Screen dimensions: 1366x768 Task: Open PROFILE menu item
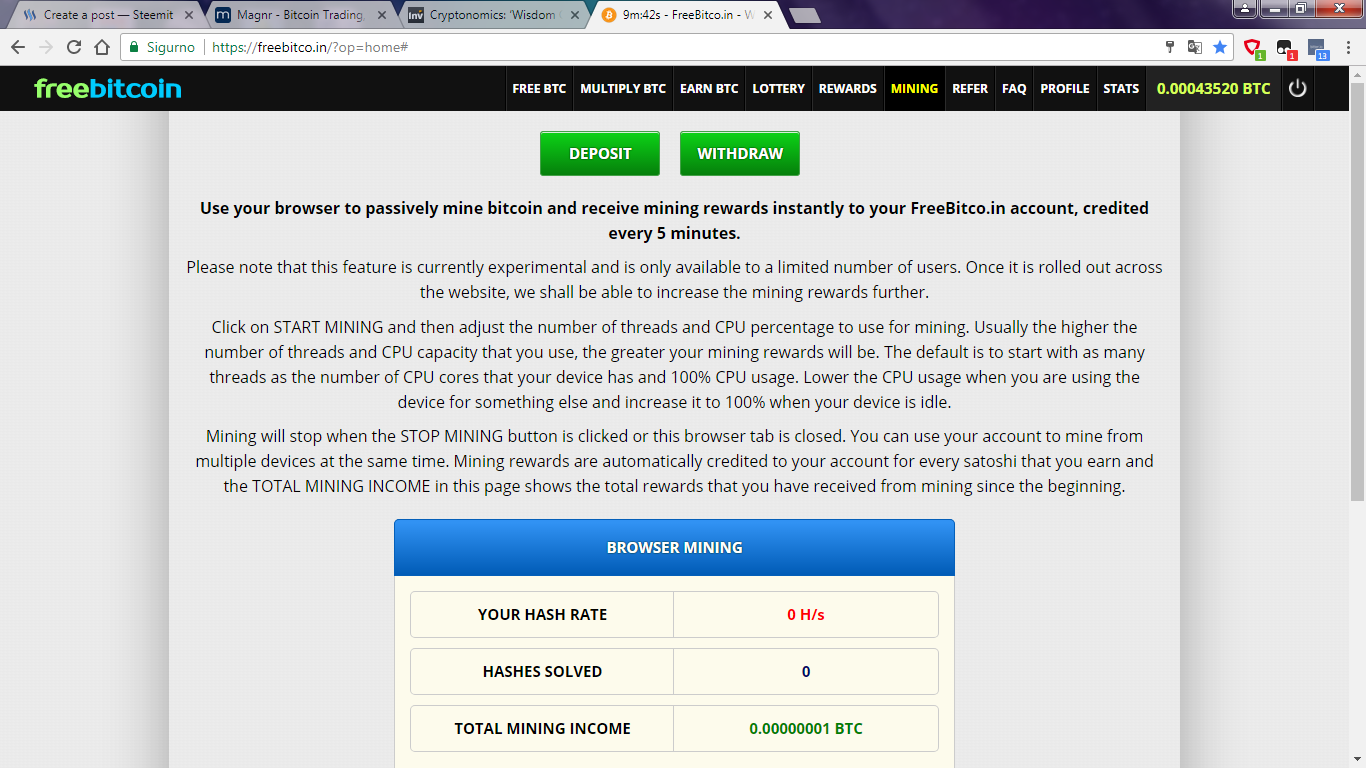click(1065, 89)
